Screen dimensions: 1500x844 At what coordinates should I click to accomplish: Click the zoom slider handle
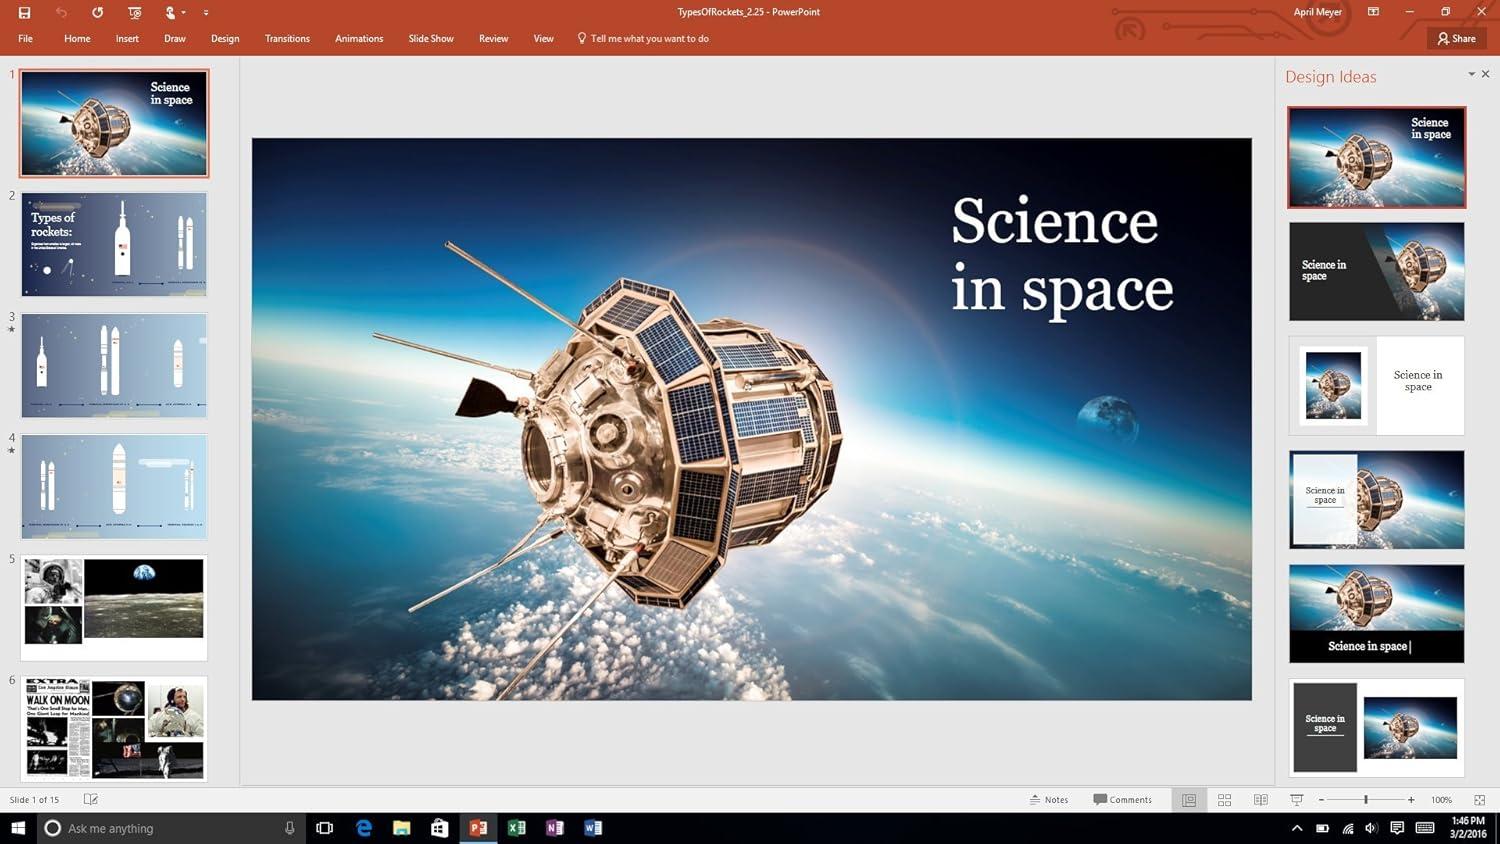click(x=1365, y=800)
